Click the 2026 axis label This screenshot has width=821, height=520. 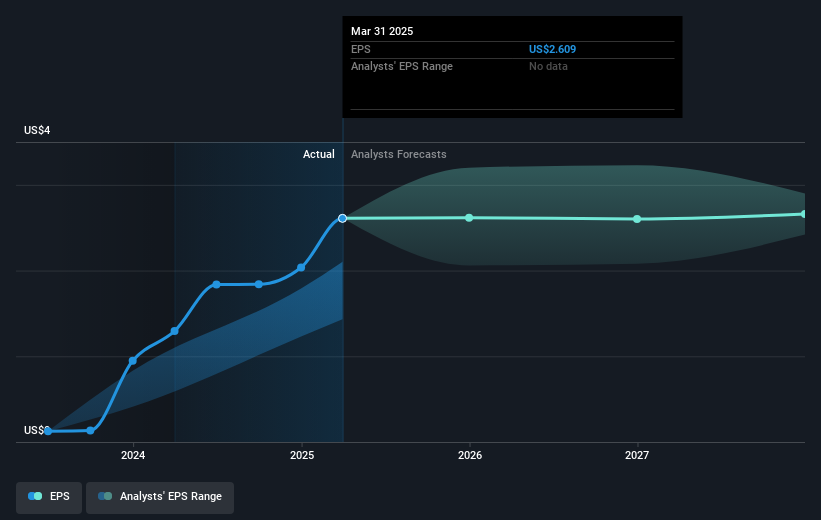click(x=470, y=455)
